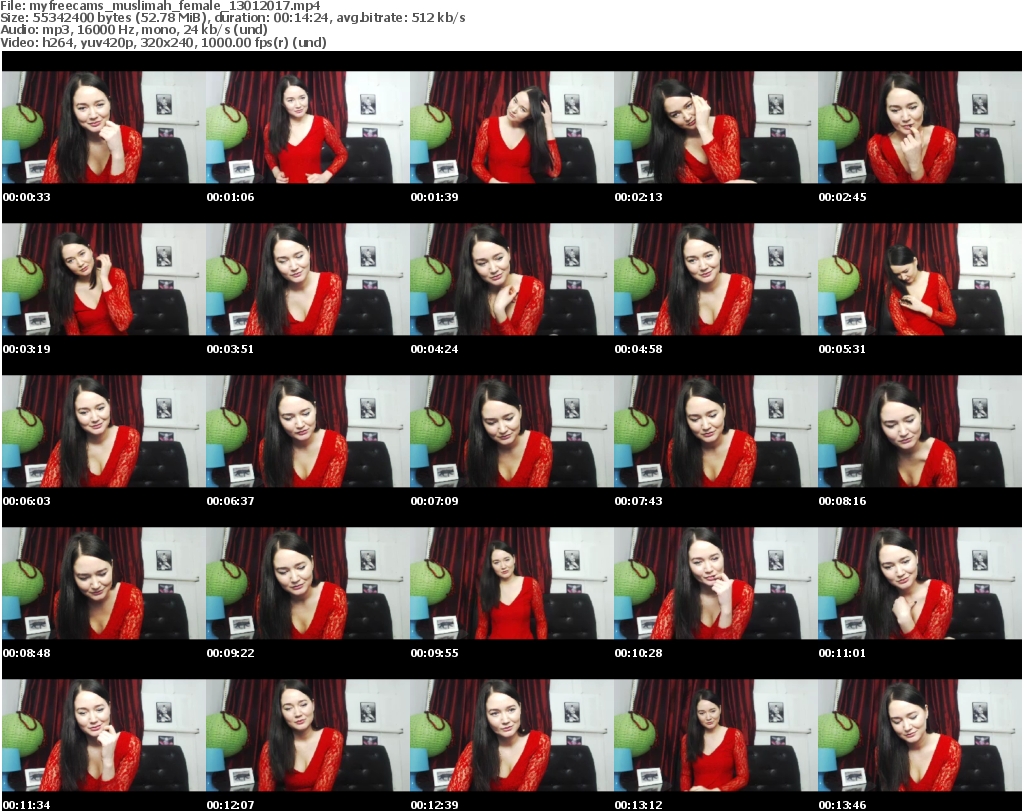
Task: Select the thumbnail frame at 00:08:16
Action: coord(920,432)
